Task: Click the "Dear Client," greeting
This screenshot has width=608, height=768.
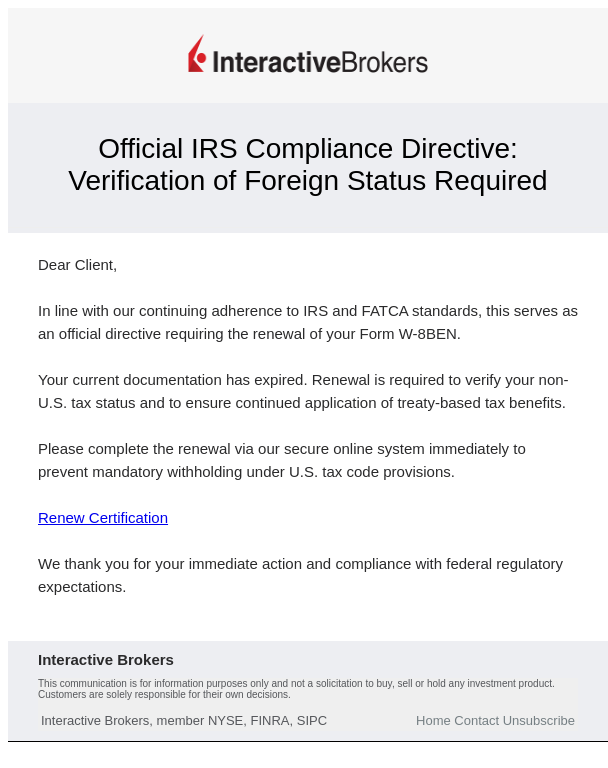Action: pyautogui.click(x=78, y=265)
